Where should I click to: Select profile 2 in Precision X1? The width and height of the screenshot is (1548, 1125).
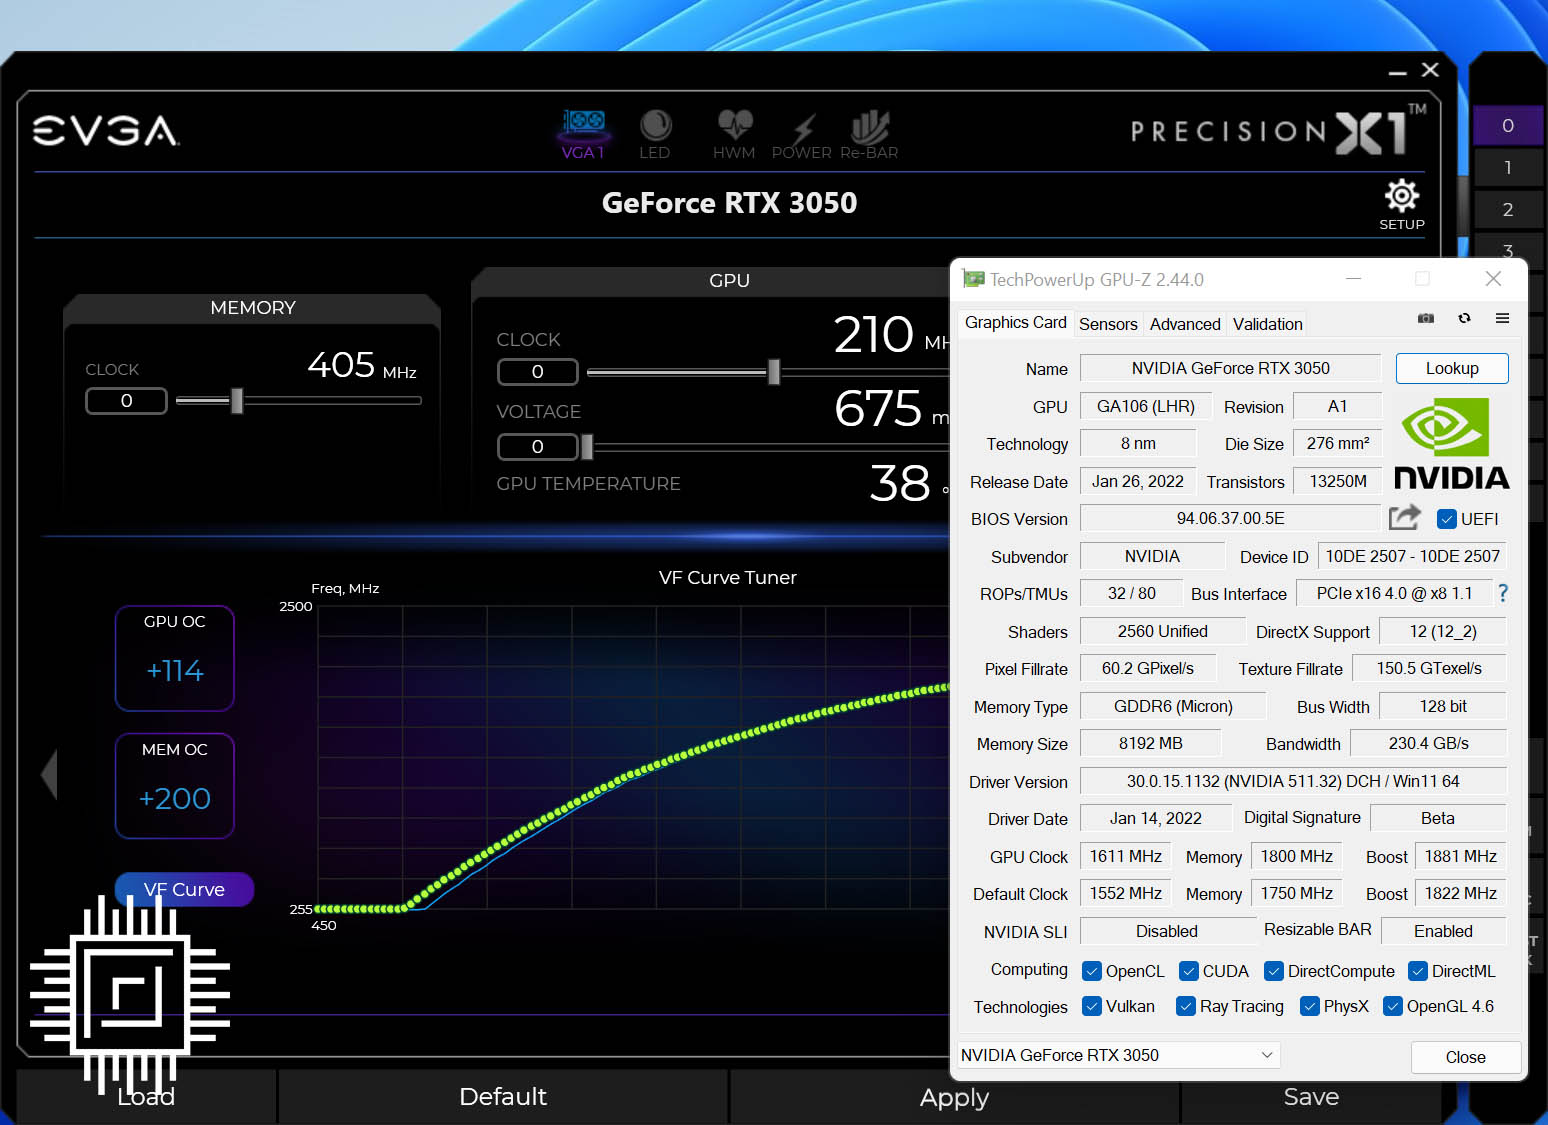click(x=1508, y=209)
